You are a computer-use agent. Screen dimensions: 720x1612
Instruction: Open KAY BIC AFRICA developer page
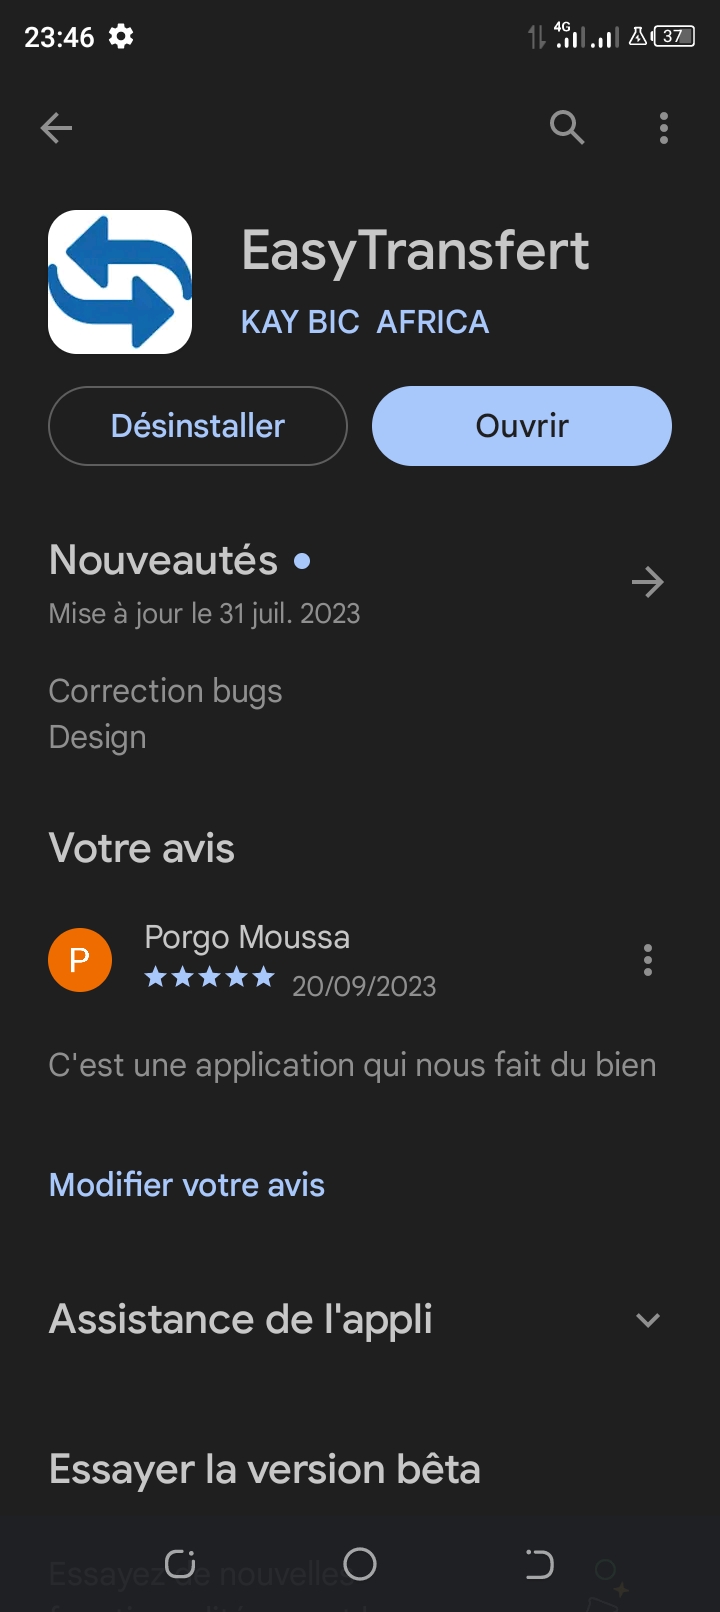coord(365,322)
